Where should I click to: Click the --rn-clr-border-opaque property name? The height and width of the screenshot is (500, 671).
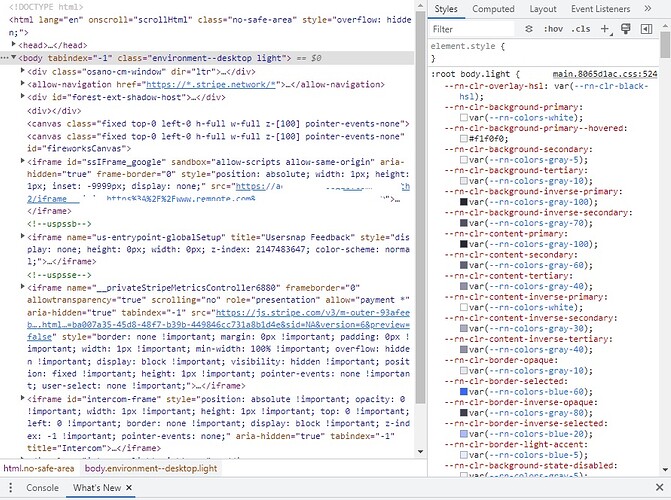tap(500, 360)
